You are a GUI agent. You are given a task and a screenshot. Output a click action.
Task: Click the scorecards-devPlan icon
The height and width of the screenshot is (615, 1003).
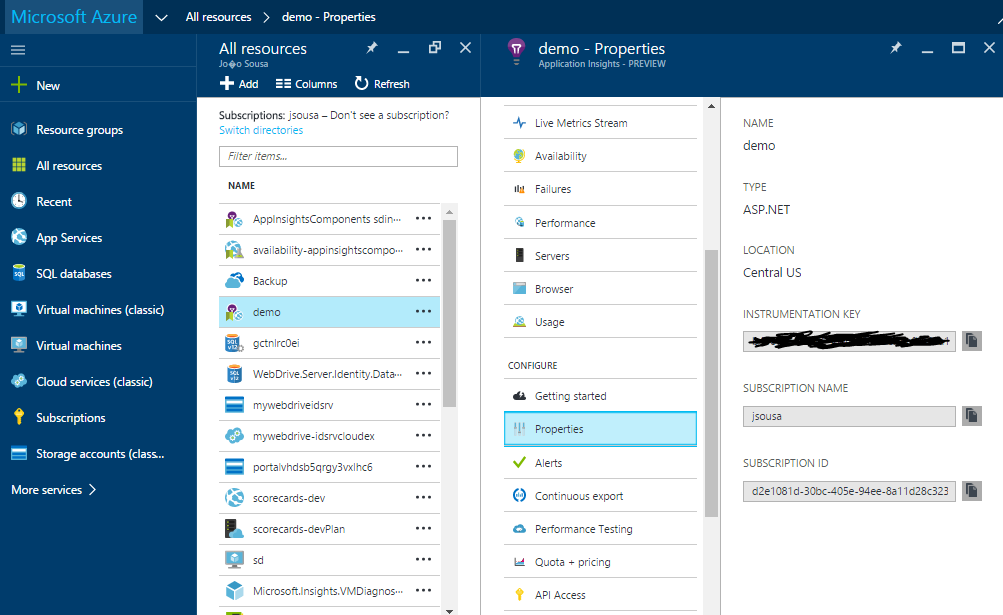235,529
